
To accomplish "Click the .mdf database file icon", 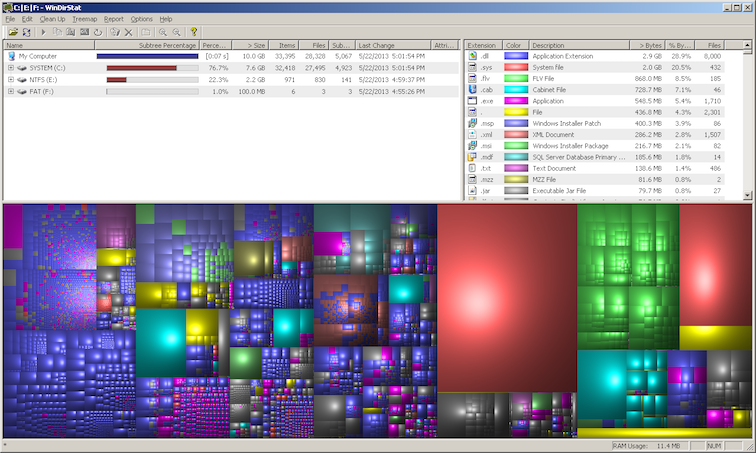I will point(472,157).
